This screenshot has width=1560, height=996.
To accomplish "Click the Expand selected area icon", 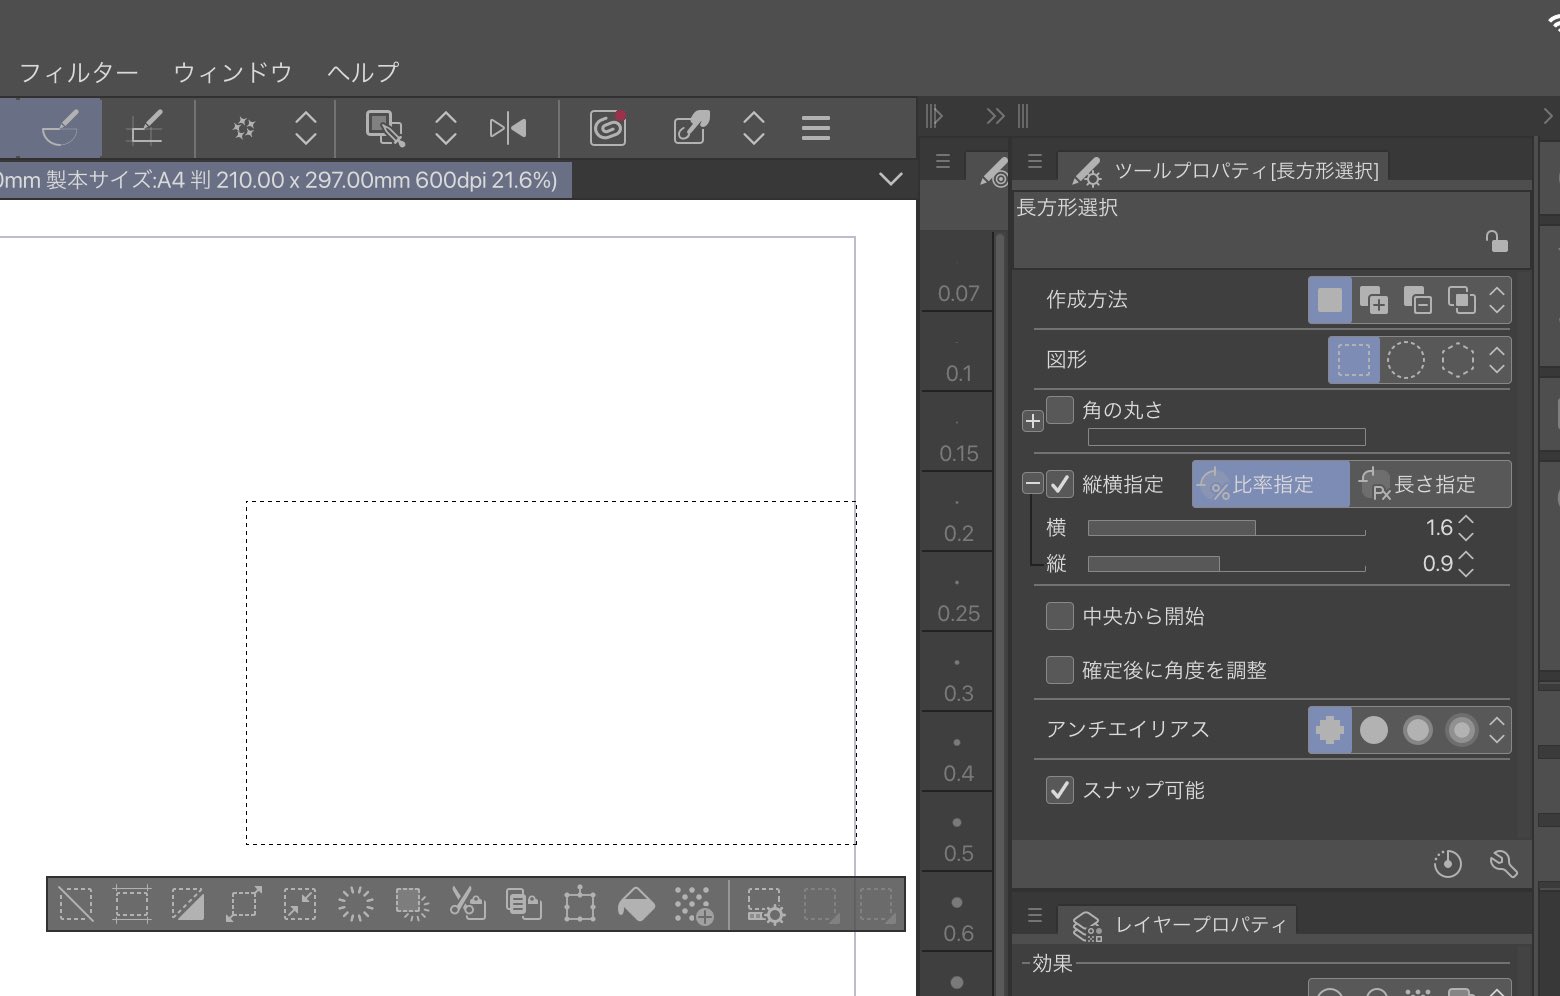I will (243, 904).
